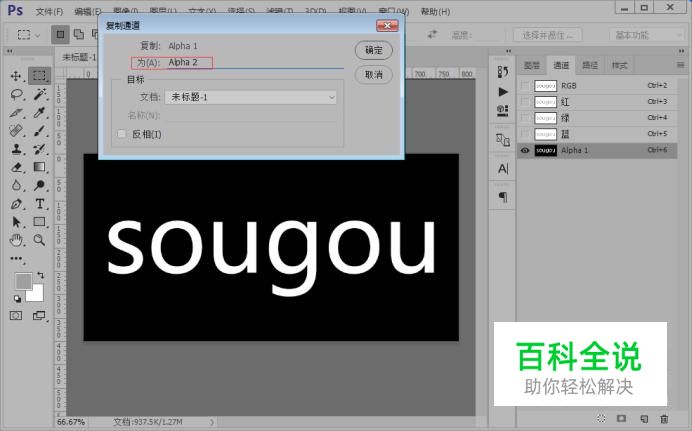Image resolution: width=692 pixels, height=431 pixels.
Task: Show the 蓝 channel visibility box
Action: pos(525,134)
